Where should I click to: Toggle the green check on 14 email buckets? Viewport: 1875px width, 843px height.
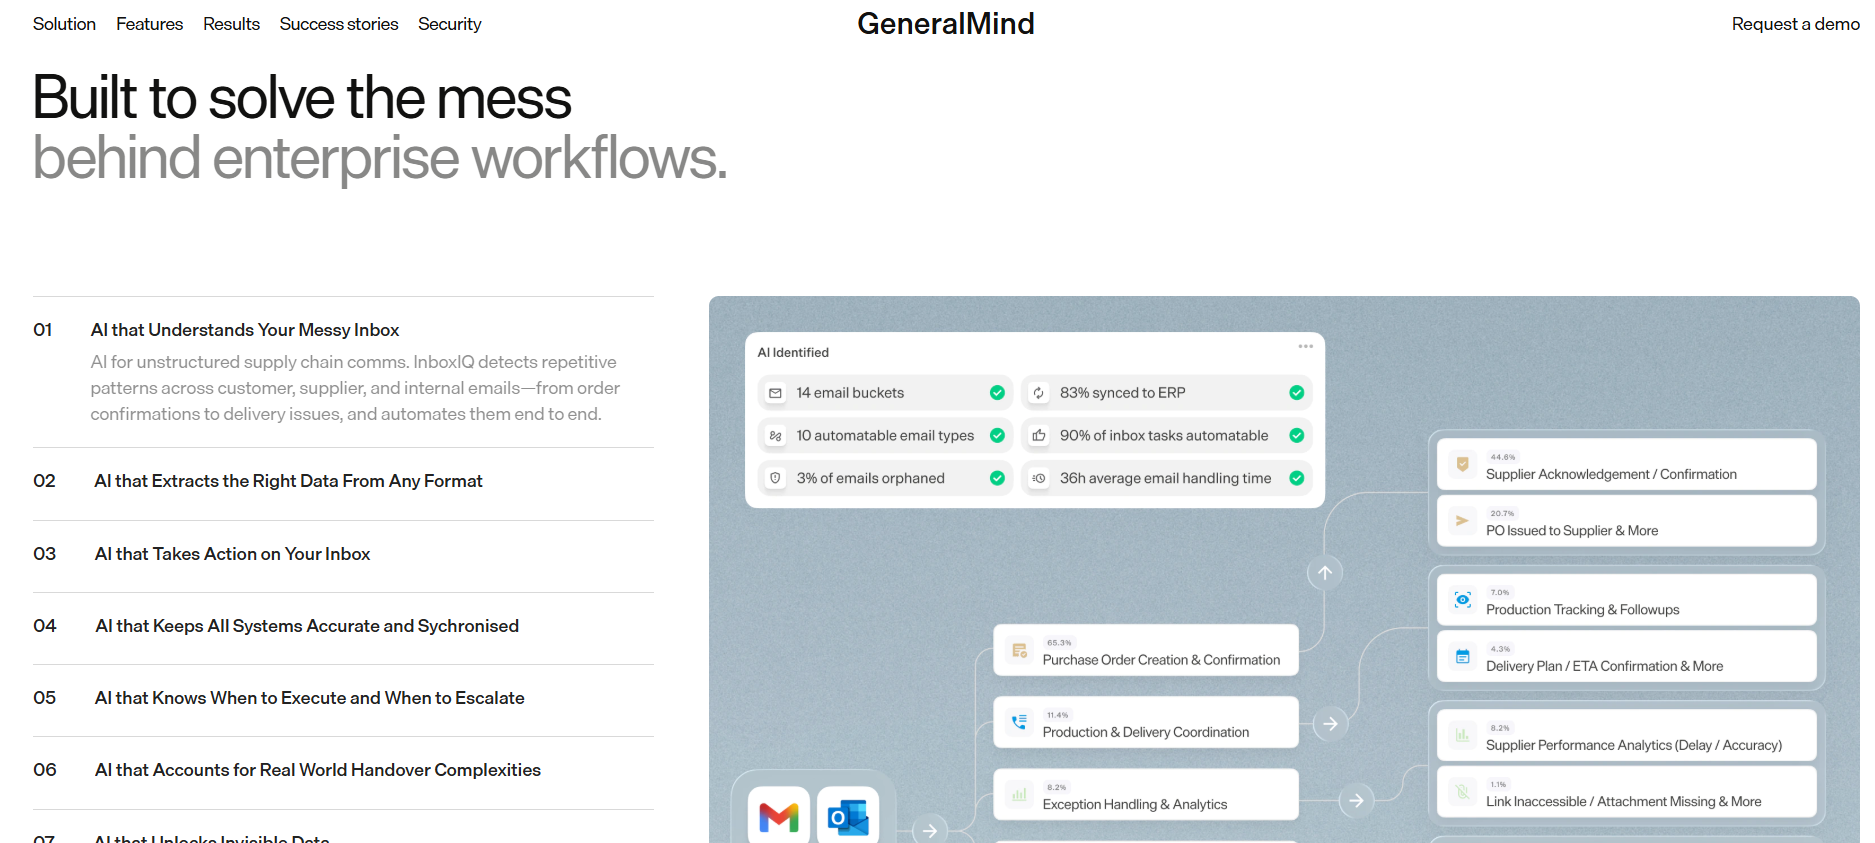point(997,393)
